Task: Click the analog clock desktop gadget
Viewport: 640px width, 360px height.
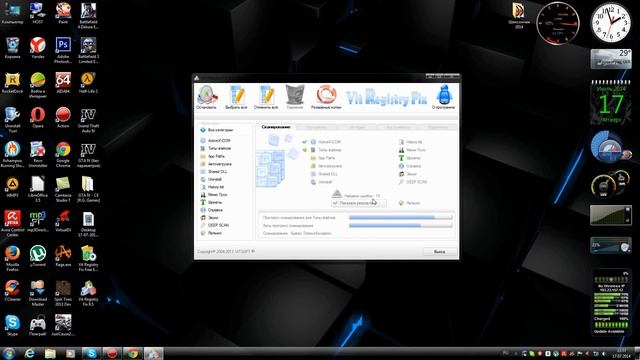Action: (611, 22)
